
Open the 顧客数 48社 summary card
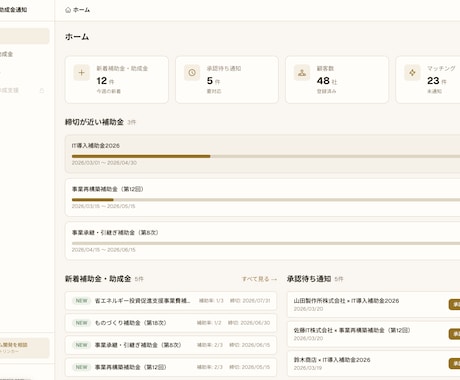(337, 80)
